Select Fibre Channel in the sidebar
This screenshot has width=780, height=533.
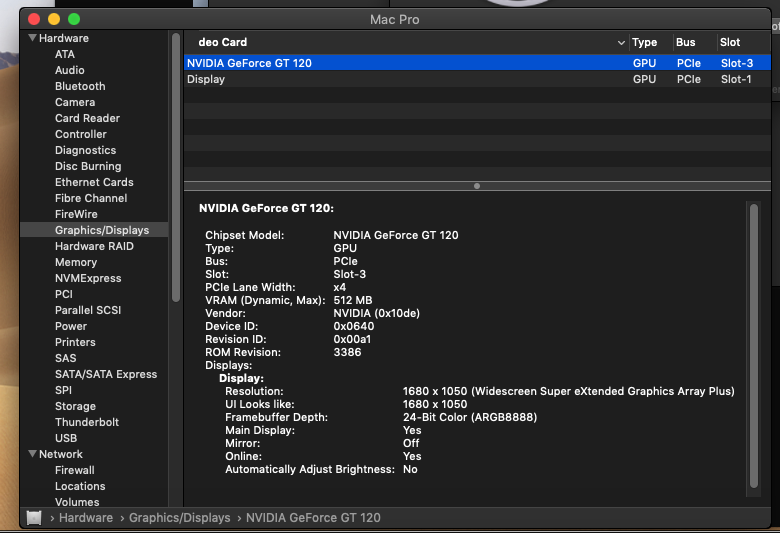[x=91, y=198]
